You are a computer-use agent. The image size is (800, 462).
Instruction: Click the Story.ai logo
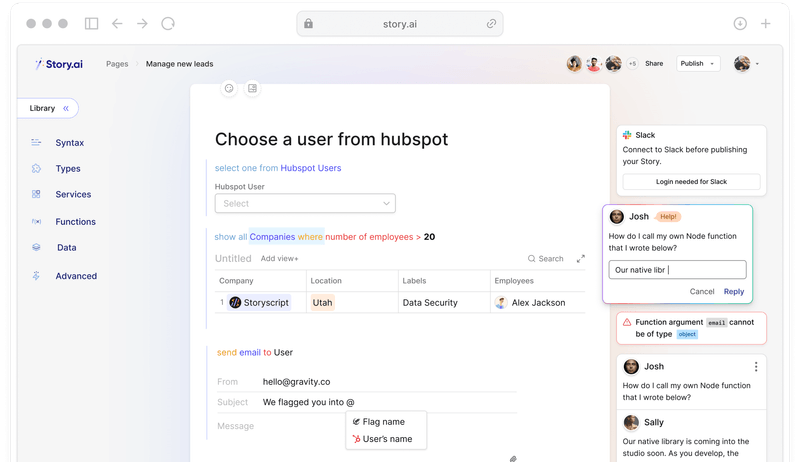pos(59,64)
